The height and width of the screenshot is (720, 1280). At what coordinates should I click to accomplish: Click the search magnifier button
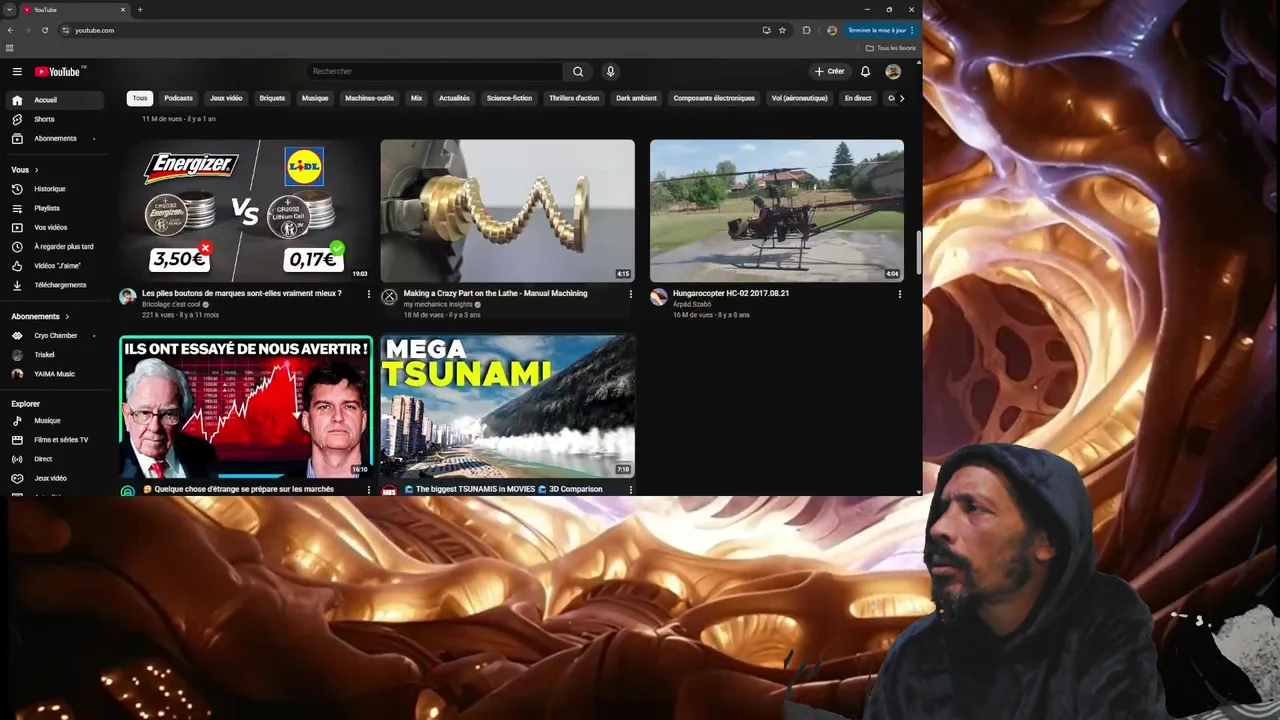pyautogui.click(x=578, y=71)
